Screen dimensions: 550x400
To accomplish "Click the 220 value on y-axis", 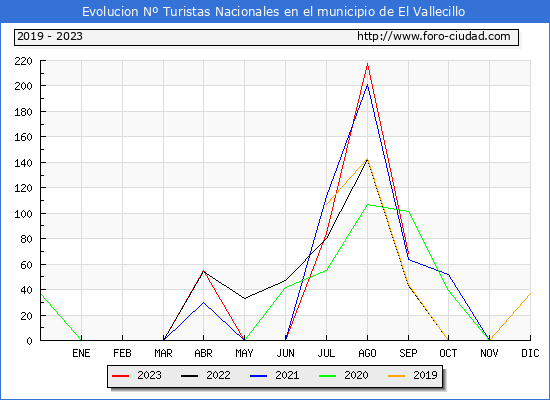I will (23, 61).
